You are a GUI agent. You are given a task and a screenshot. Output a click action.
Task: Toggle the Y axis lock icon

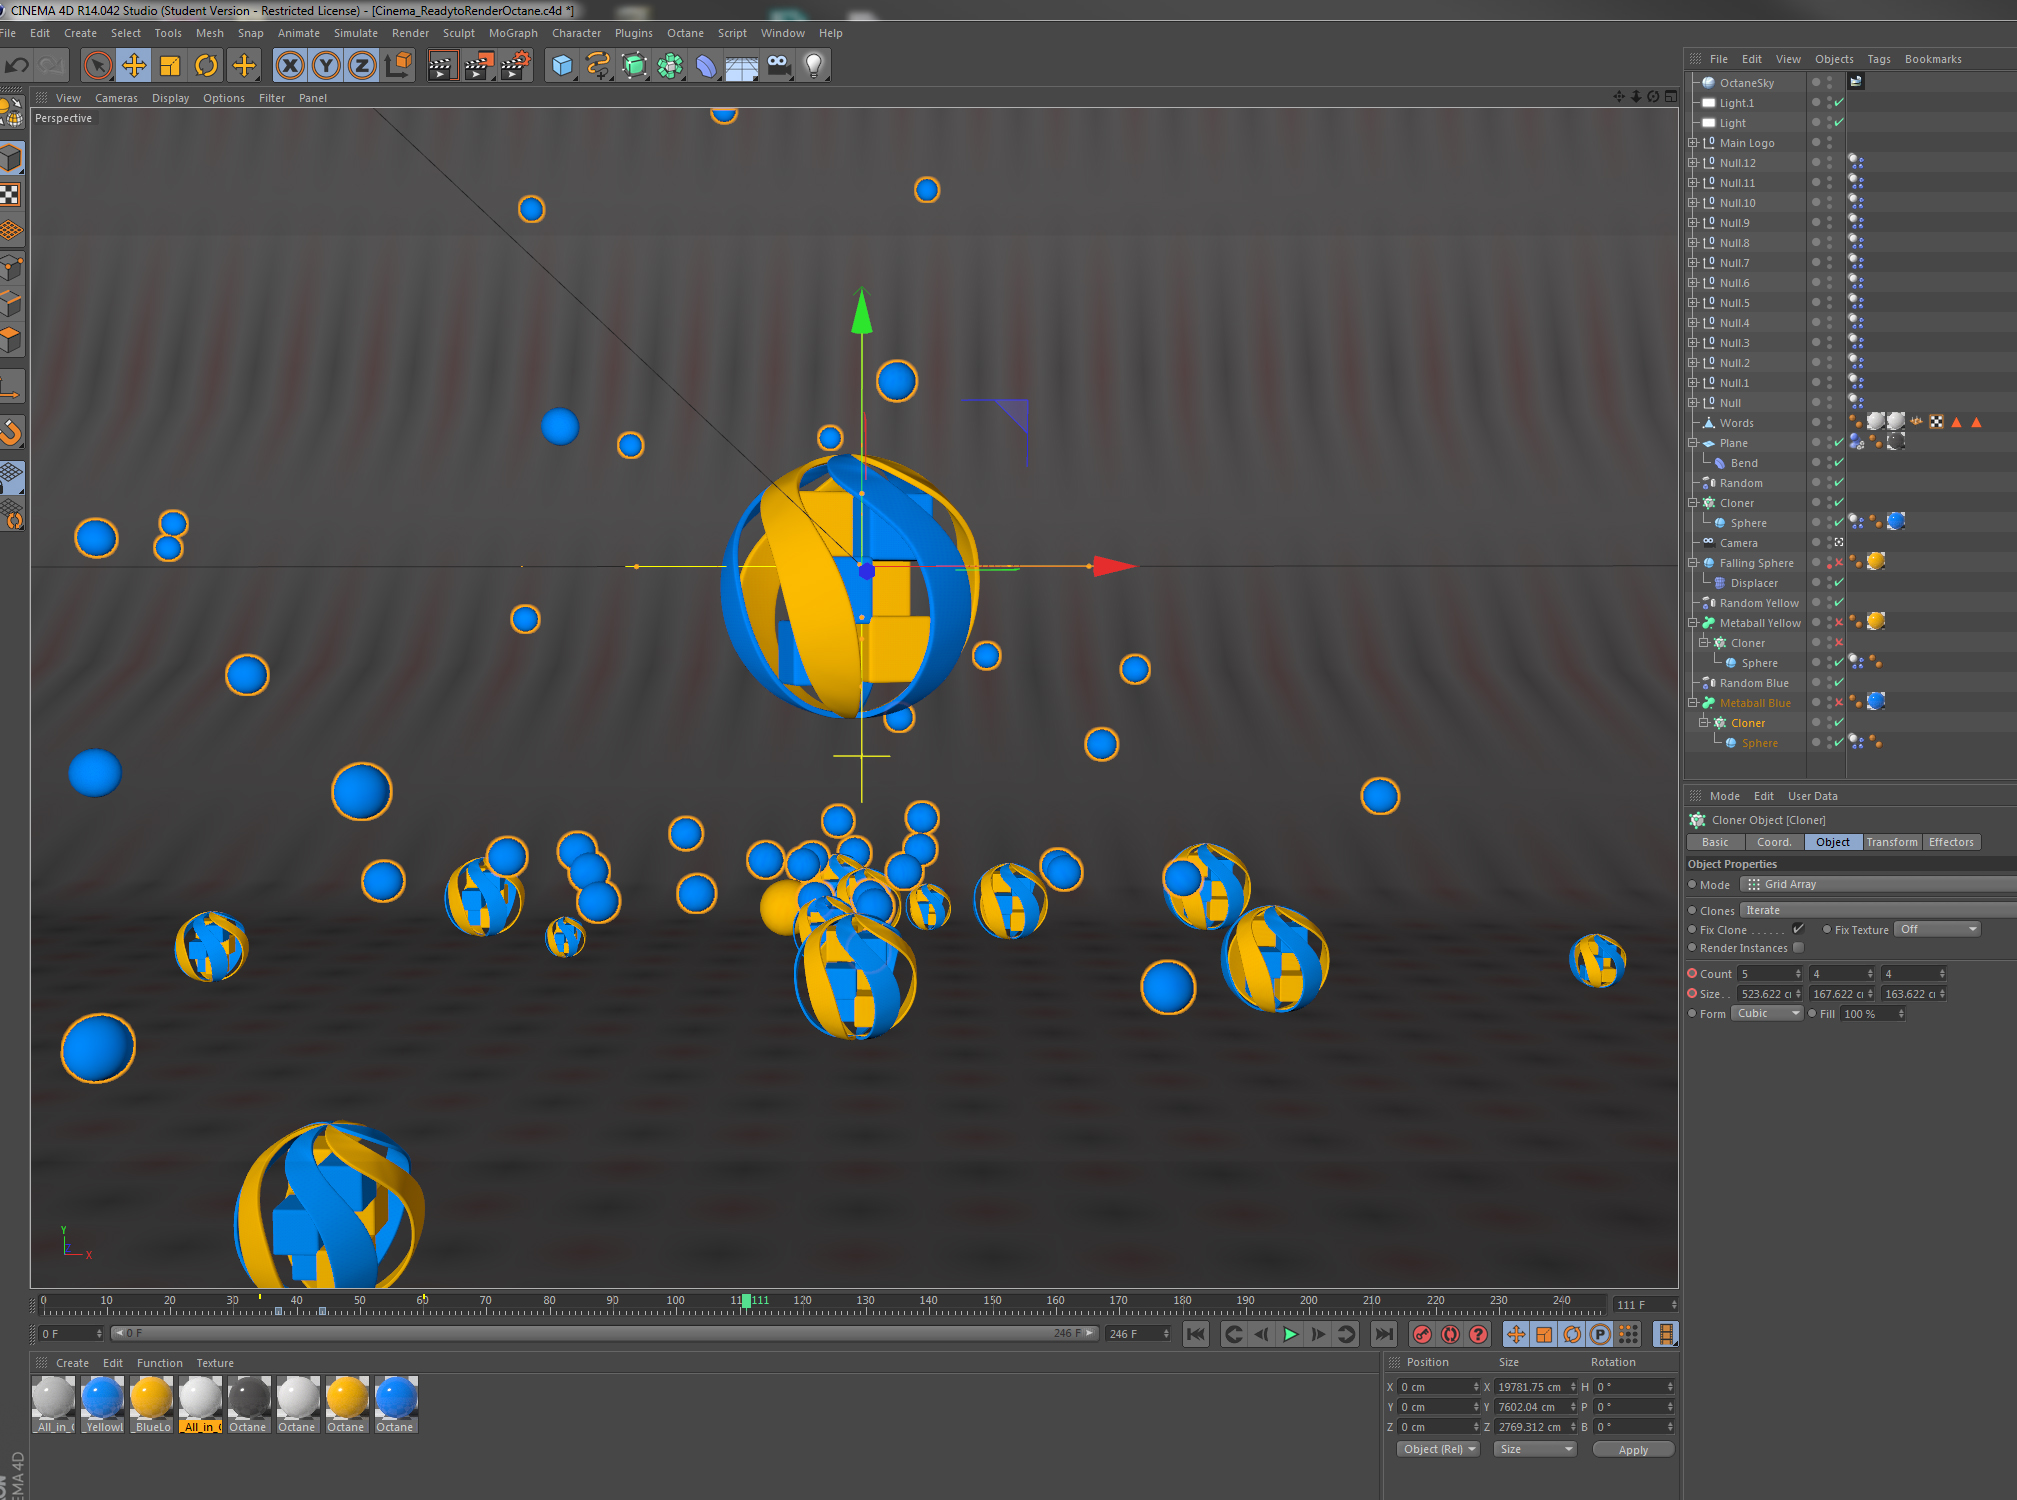click(x=325, y=66)
